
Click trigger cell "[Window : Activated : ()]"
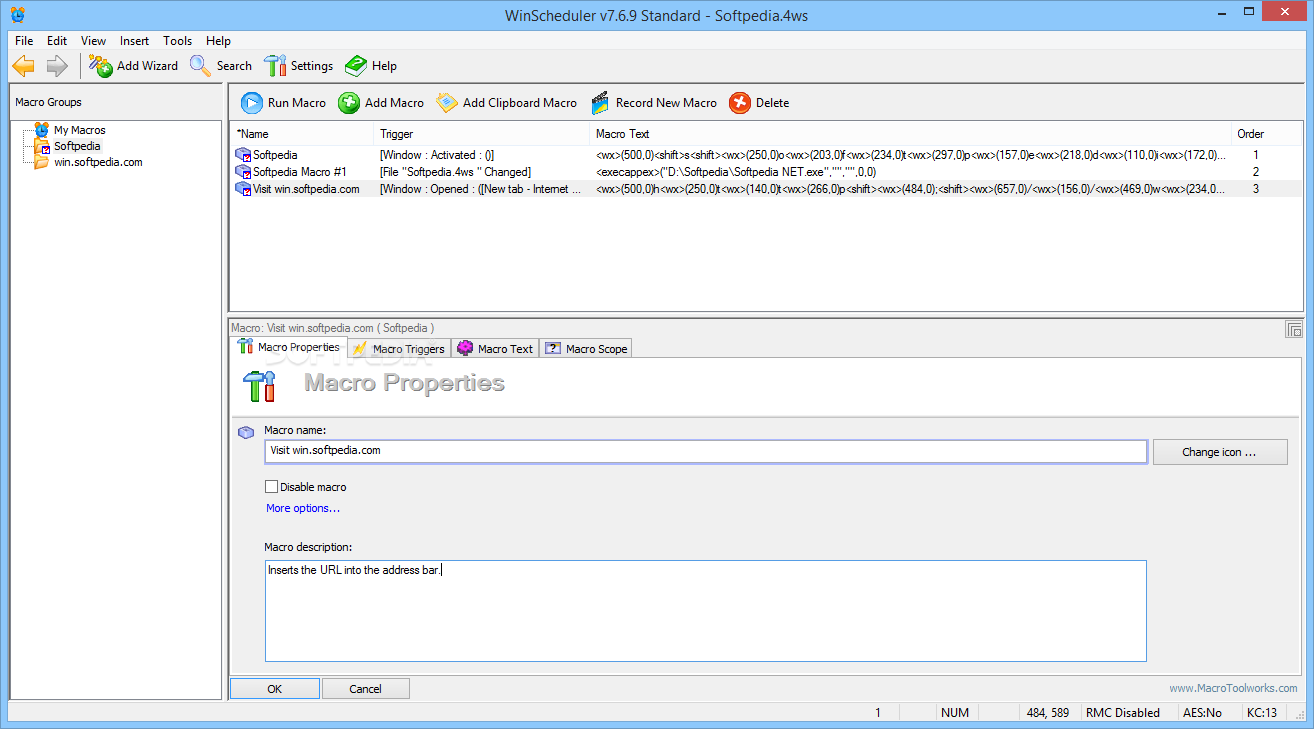point(437,155)
